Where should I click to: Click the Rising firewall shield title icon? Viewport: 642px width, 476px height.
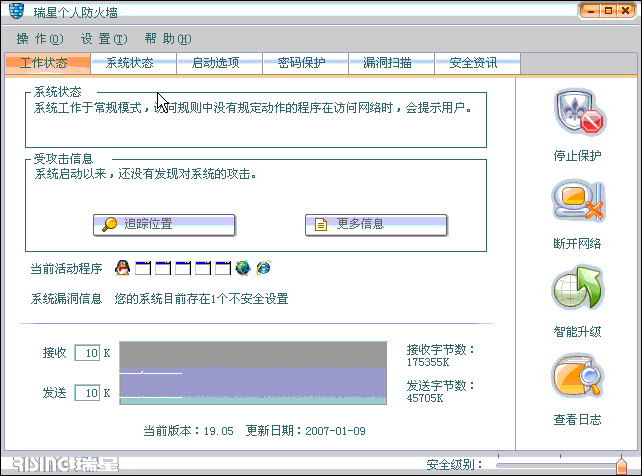(16, 11)
